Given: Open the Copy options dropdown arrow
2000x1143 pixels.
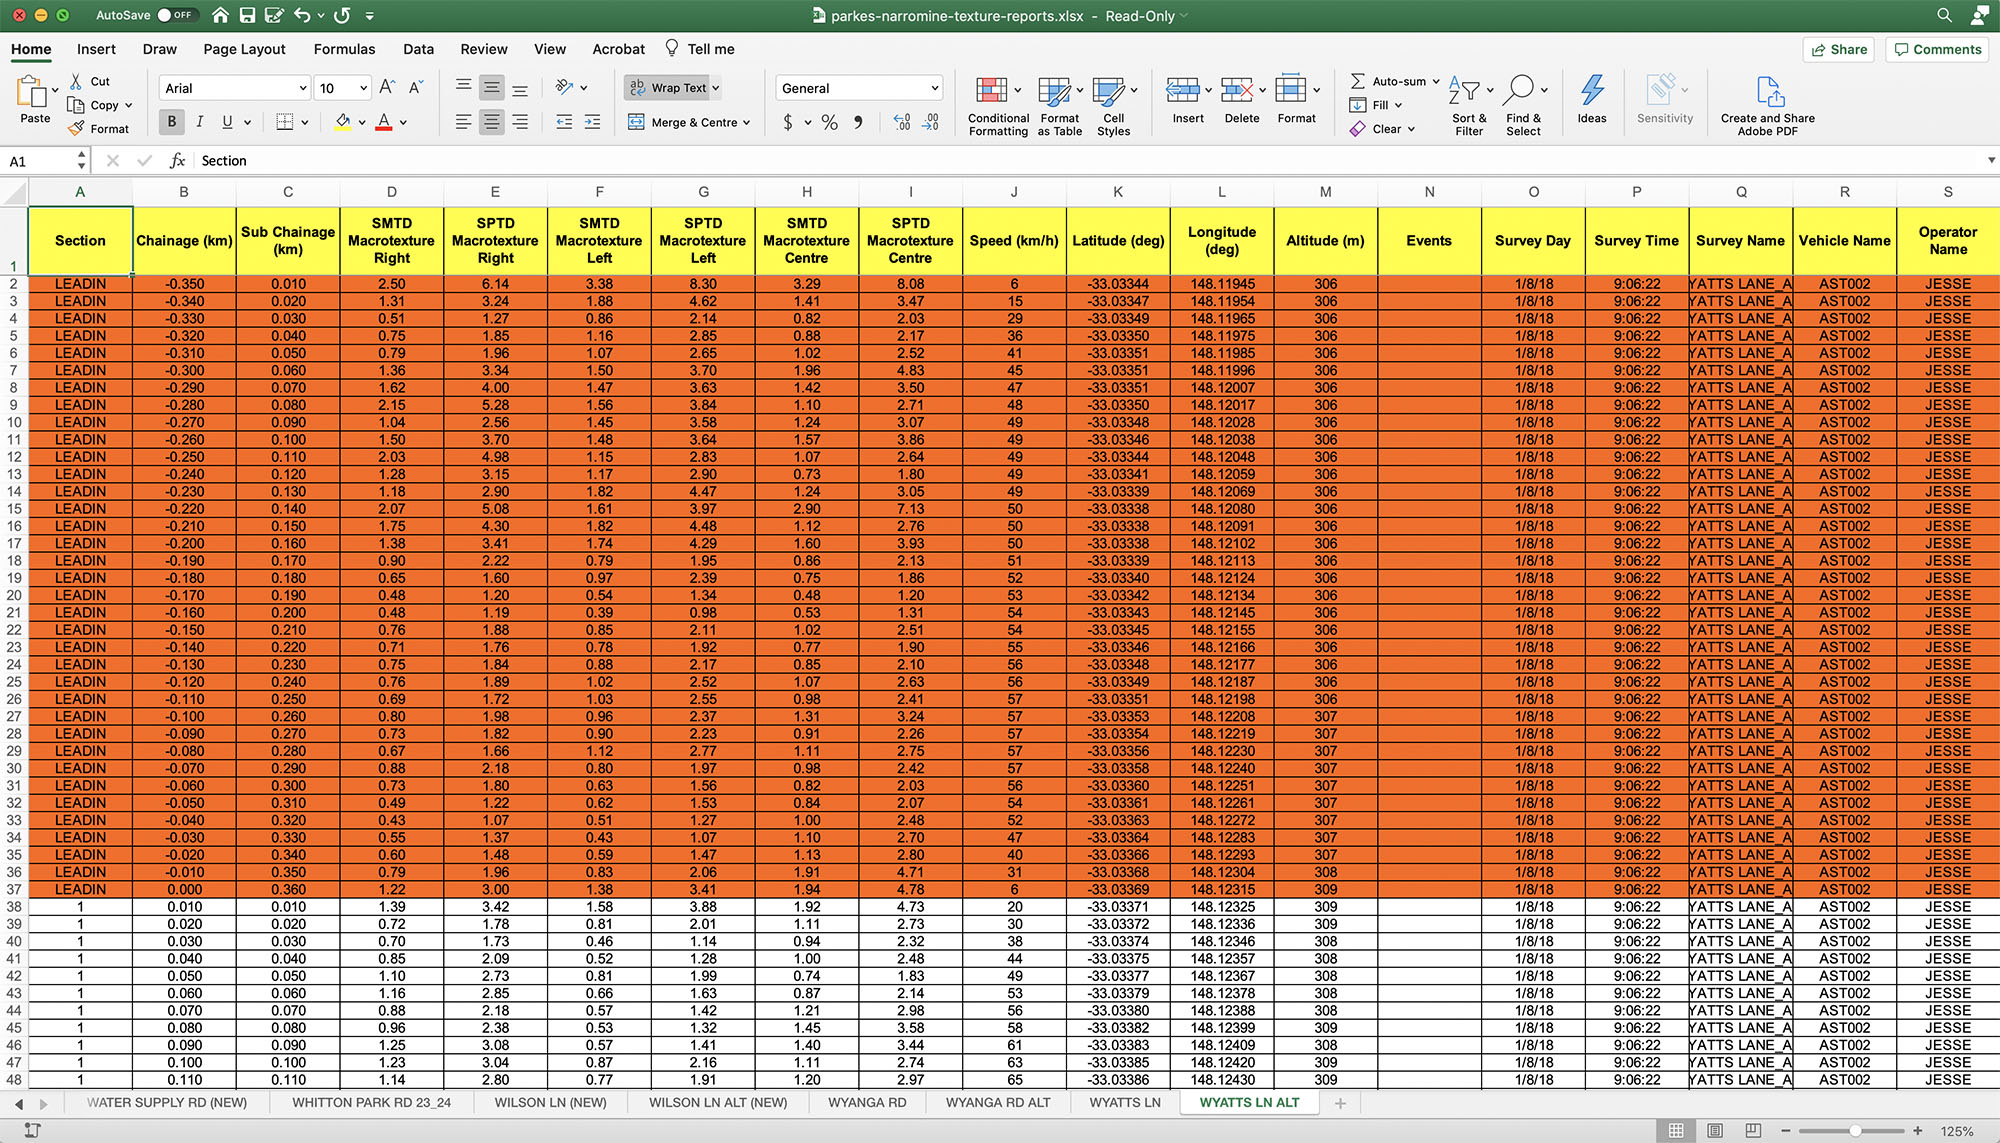Looking at the screenshot, I should [129, 105].
